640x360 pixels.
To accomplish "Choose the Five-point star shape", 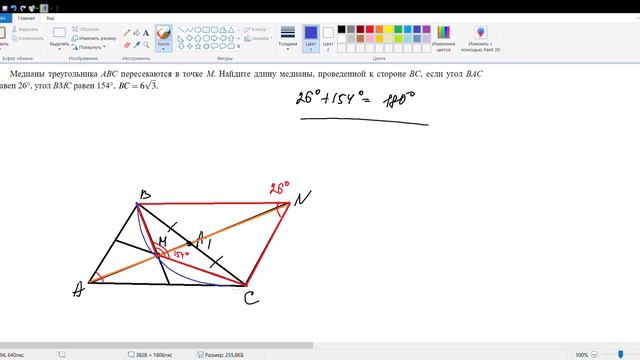I will [198, 47].
